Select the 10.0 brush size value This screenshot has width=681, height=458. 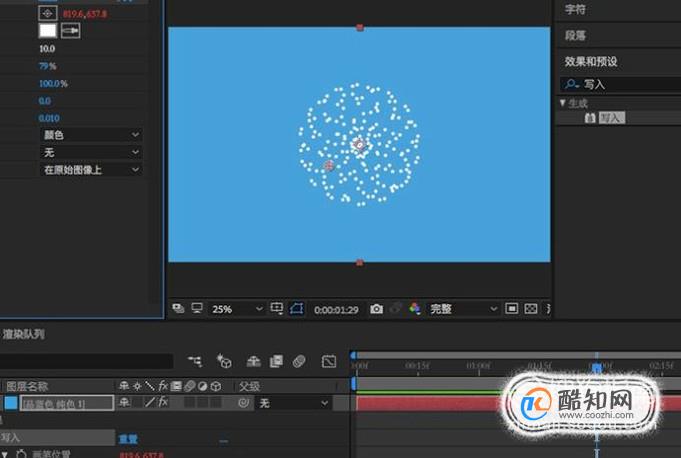tap(47, 49)
